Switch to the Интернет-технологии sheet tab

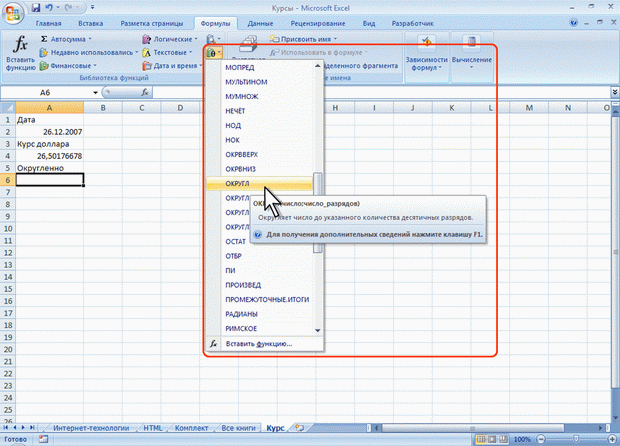click(91, 427)
